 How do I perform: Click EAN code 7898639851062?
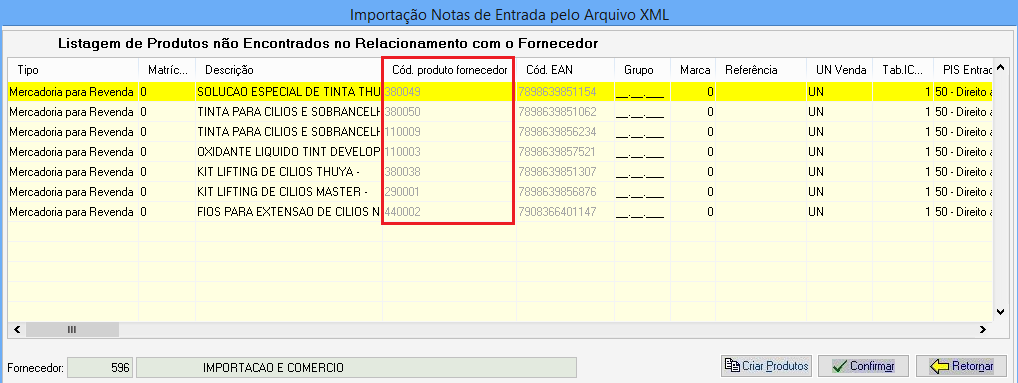[557, 112]
